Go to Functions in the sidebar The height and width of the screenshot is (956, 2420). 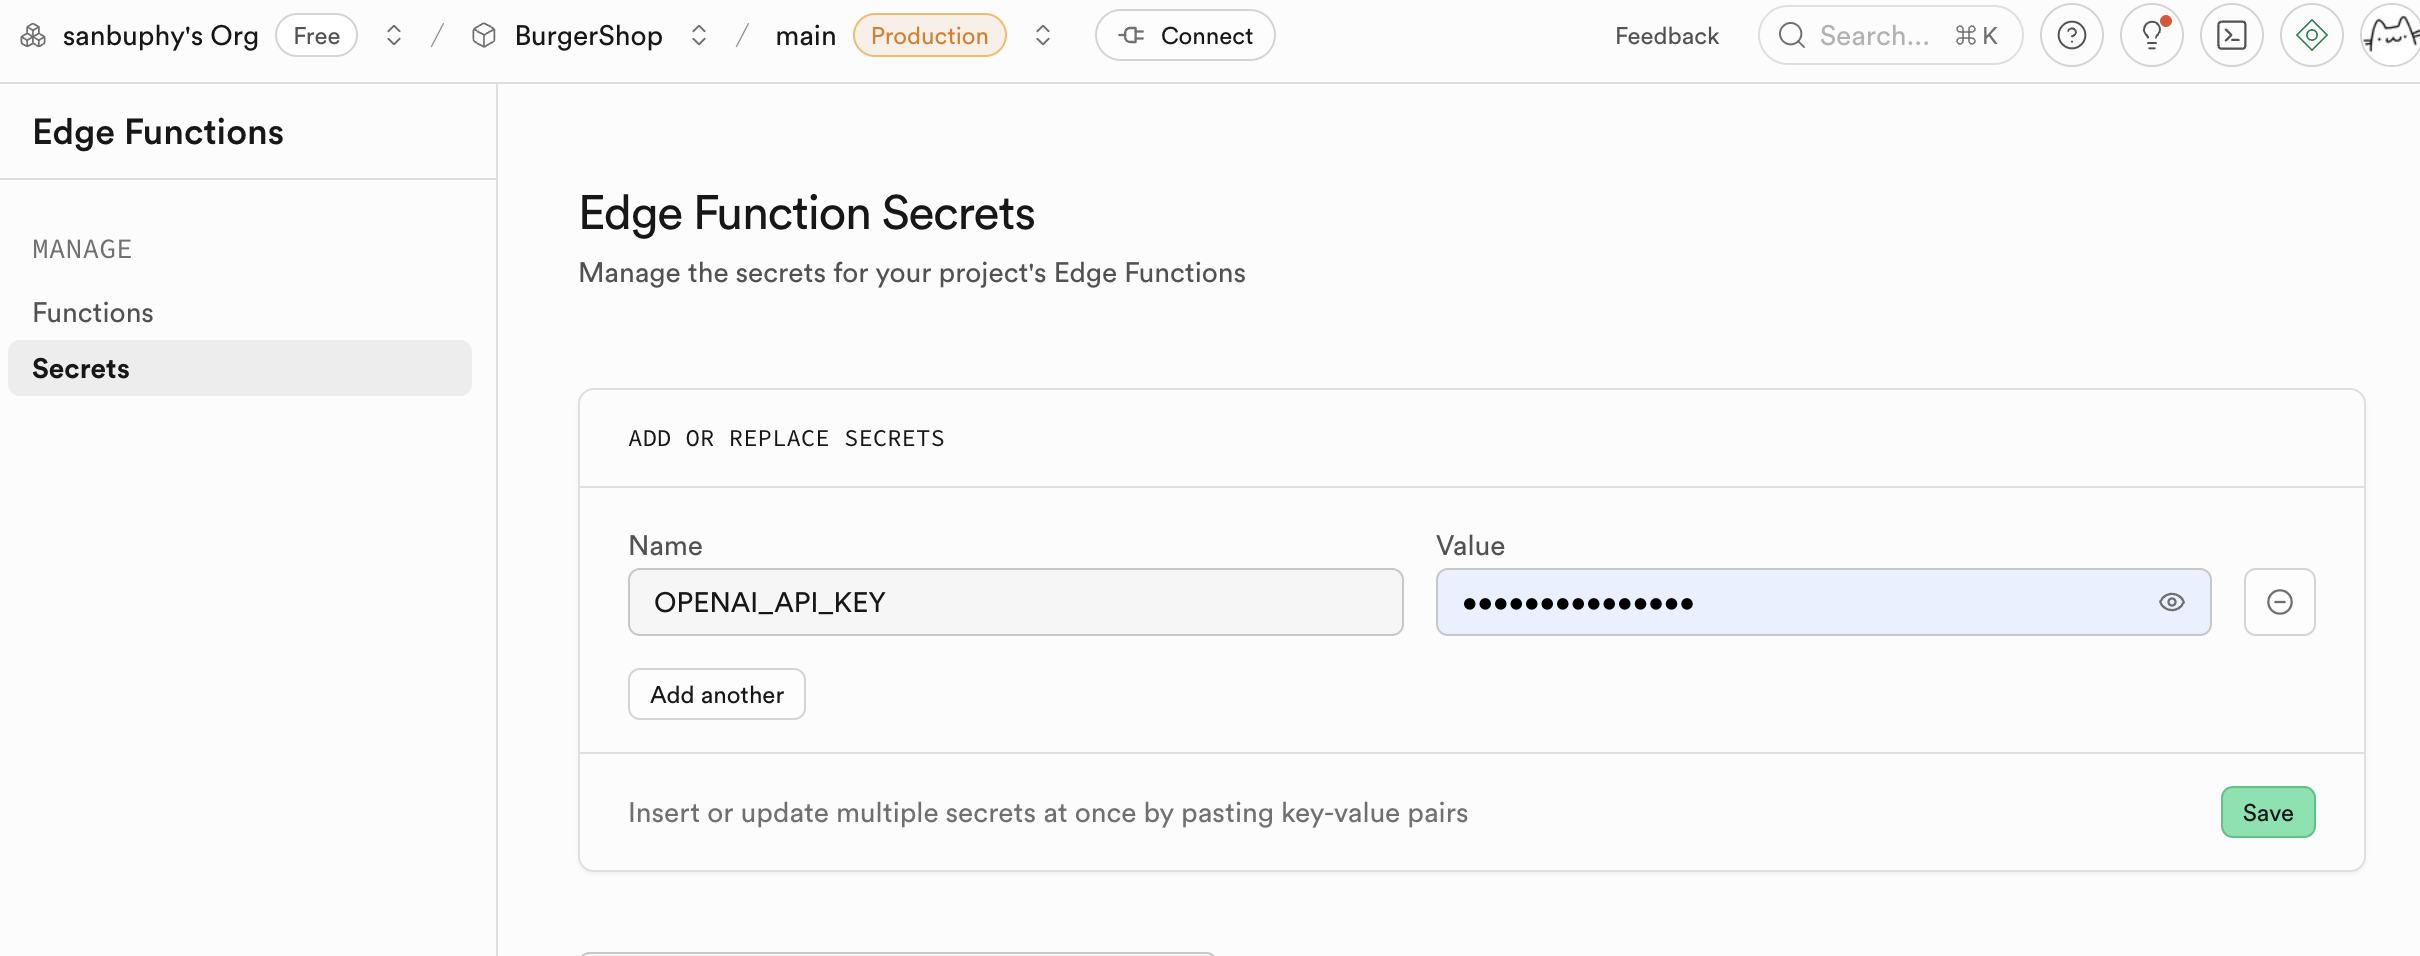(x=93, y=313)
